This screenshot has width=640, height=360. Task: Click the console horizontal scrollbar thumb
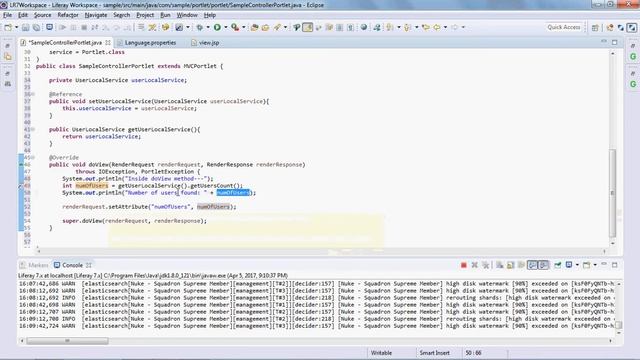point(67,341)
